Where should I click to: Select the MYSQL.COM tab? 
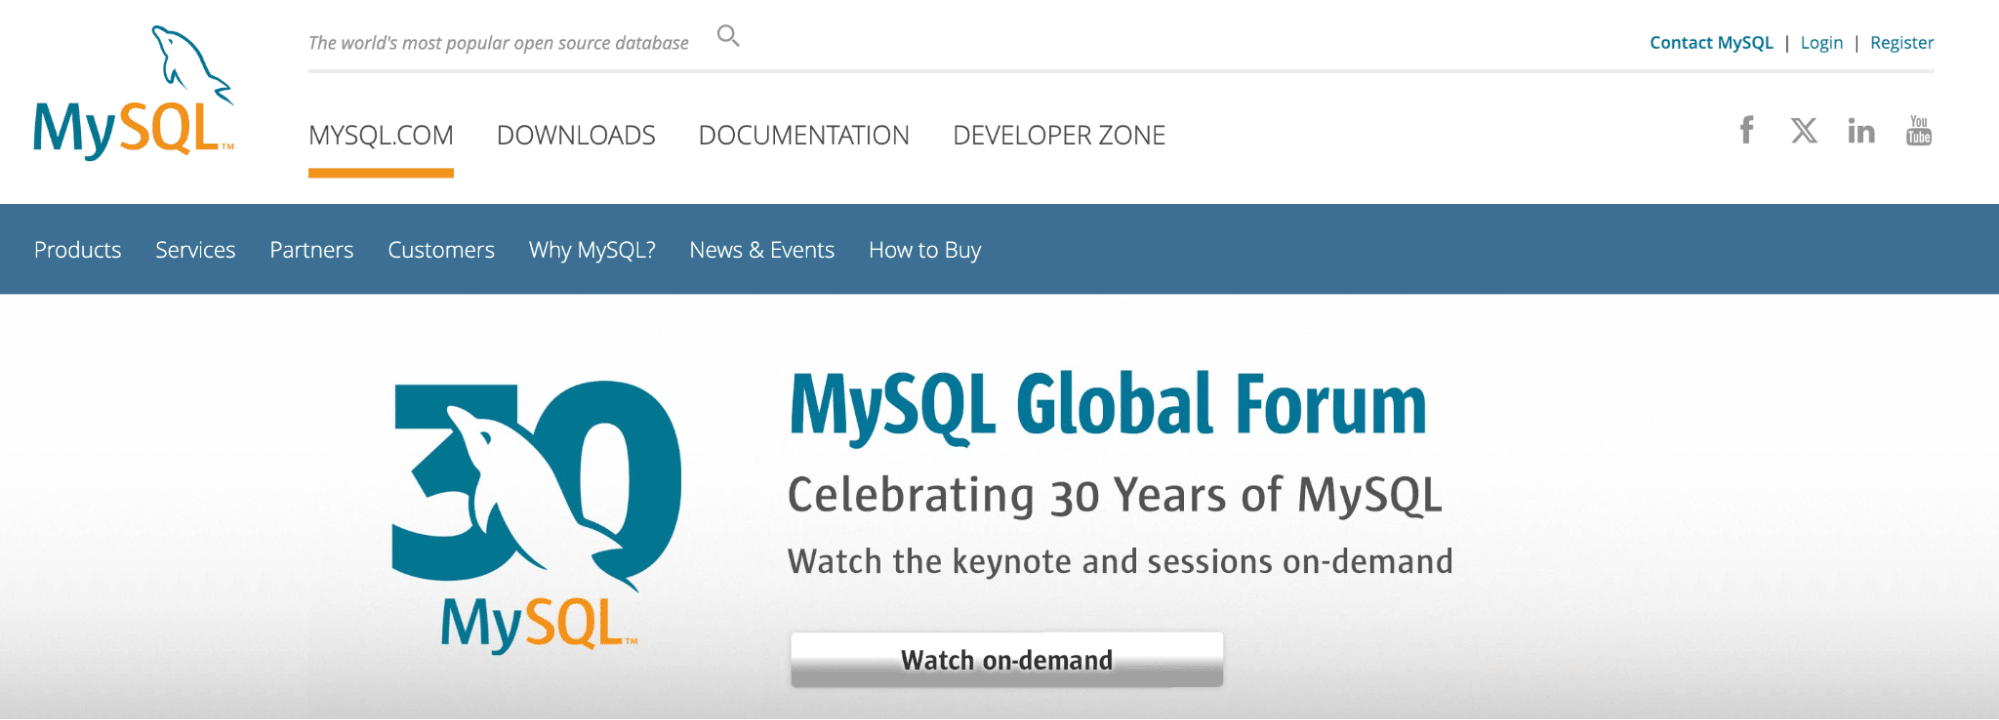[381, 135]
